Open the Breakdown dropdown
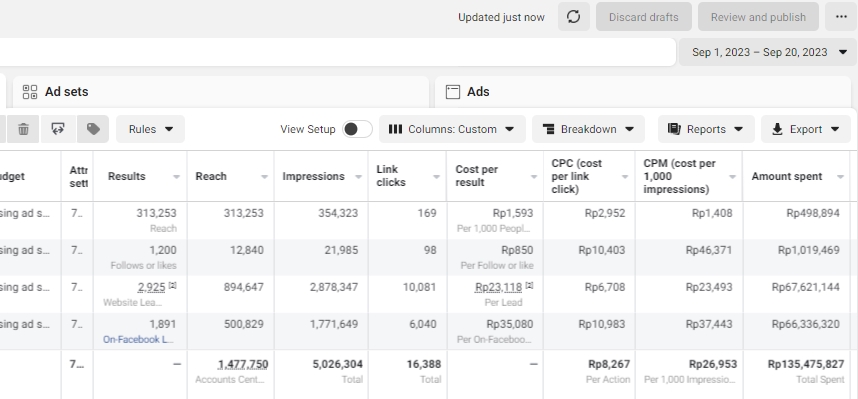This screenshot has width=858, height=399. click(x=588, y=129)
